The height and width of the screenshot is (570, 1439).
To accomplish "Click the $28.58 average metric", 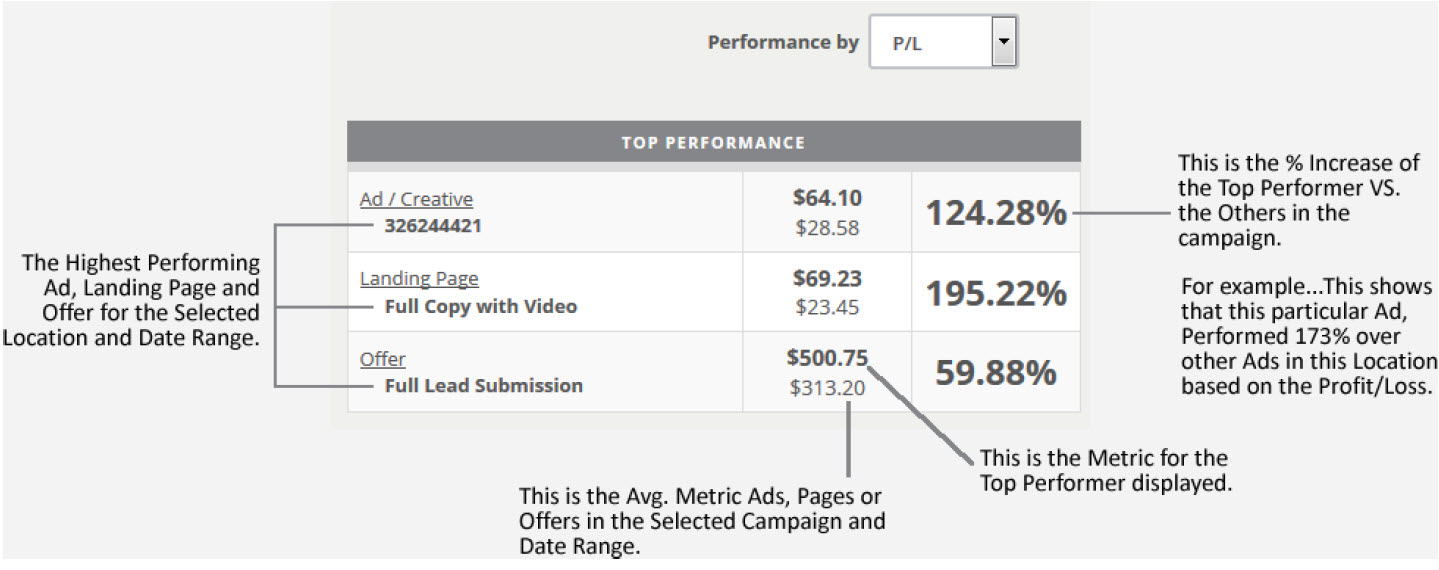I will (x=827, y=228).
